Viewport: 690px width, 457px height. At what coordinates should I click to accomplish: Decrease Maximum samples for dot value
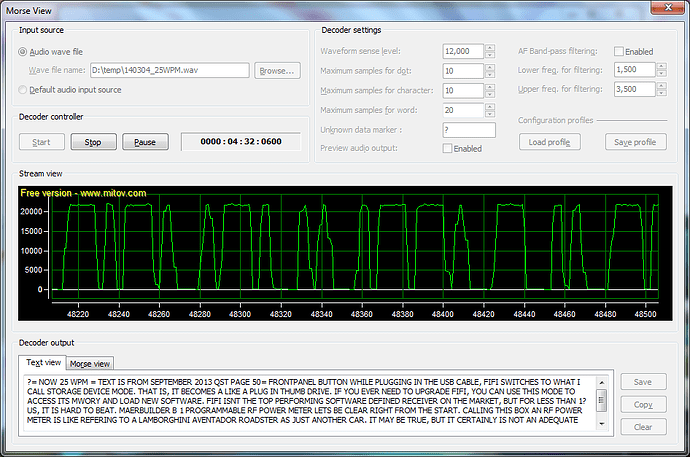[x=490, y=75]
